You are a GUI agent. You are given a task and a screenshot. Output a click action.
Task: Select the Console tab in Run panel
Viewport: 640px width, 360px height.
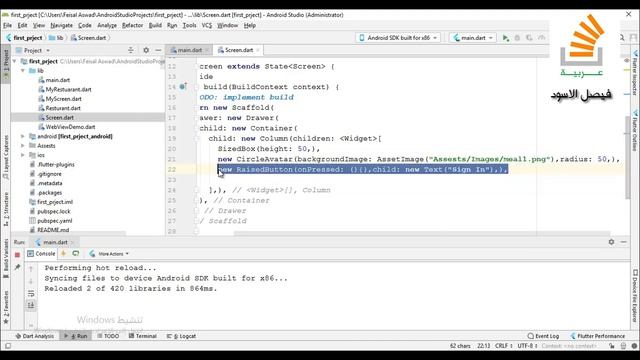pyautogui.click(x=41, y=253)
